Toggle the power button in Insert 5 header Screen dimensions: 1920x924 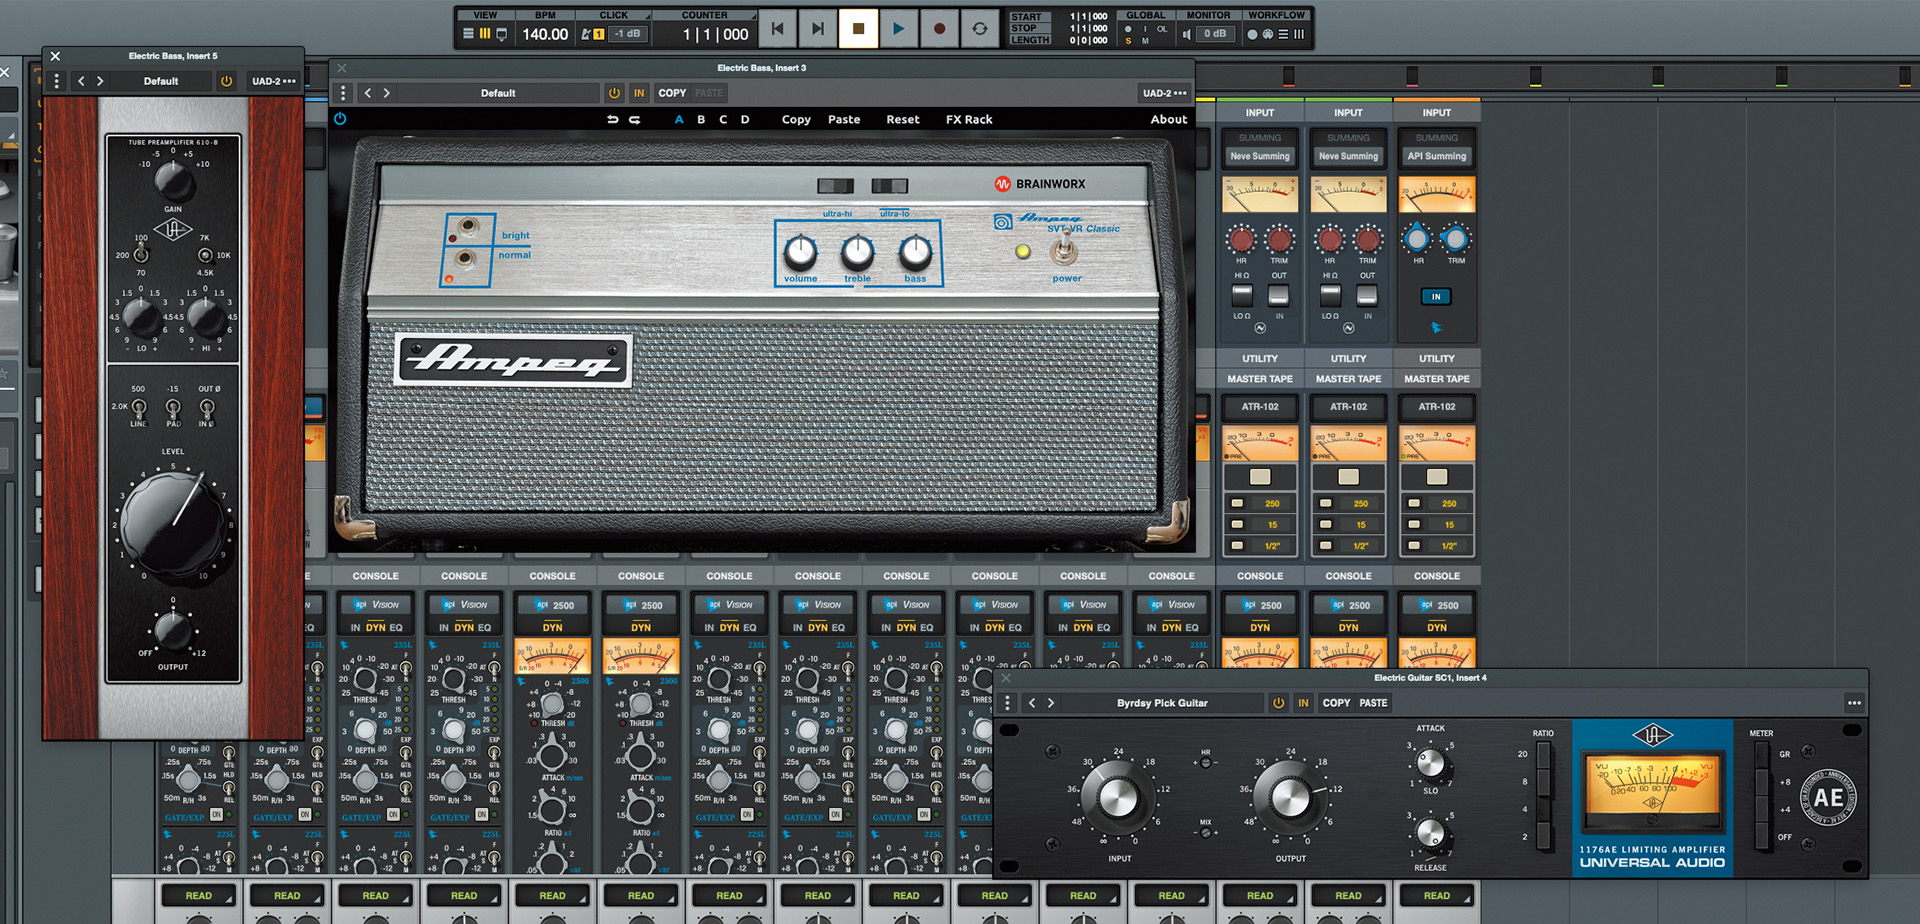(226, 81)
